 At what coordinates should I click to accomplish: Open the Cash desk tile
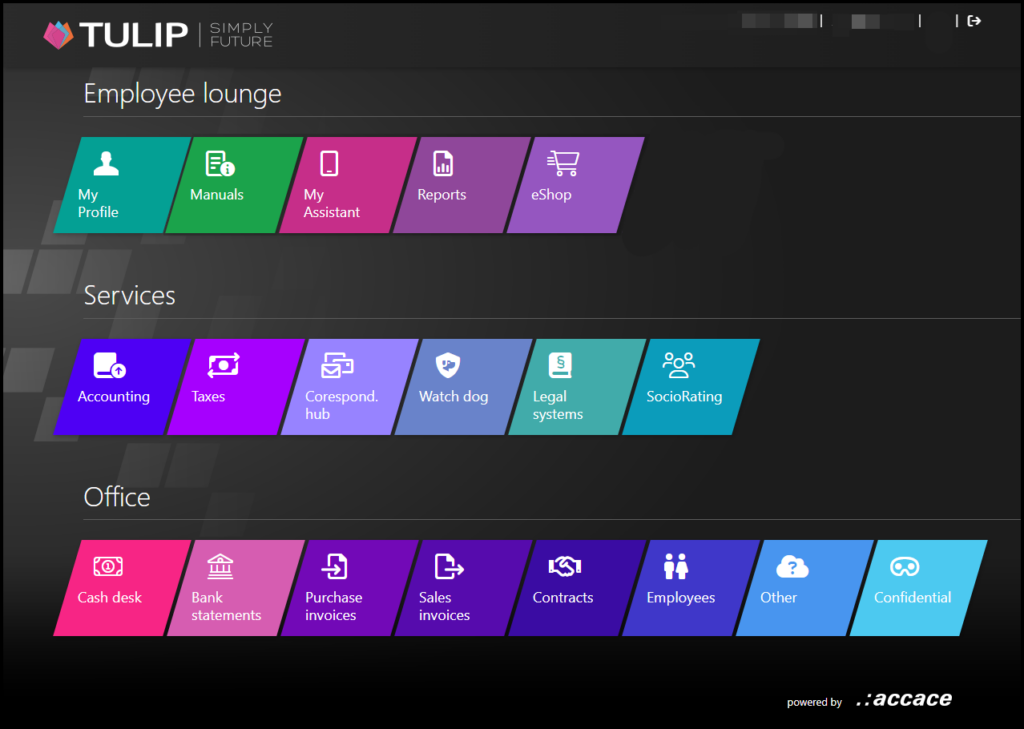(x=121, y=588)
